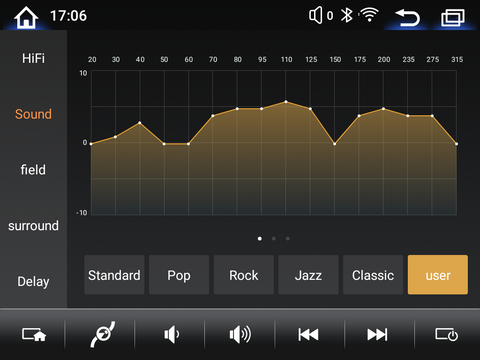
Task: Open the HiFi tab
Action: pyautogui.click(x=33, y=58)
